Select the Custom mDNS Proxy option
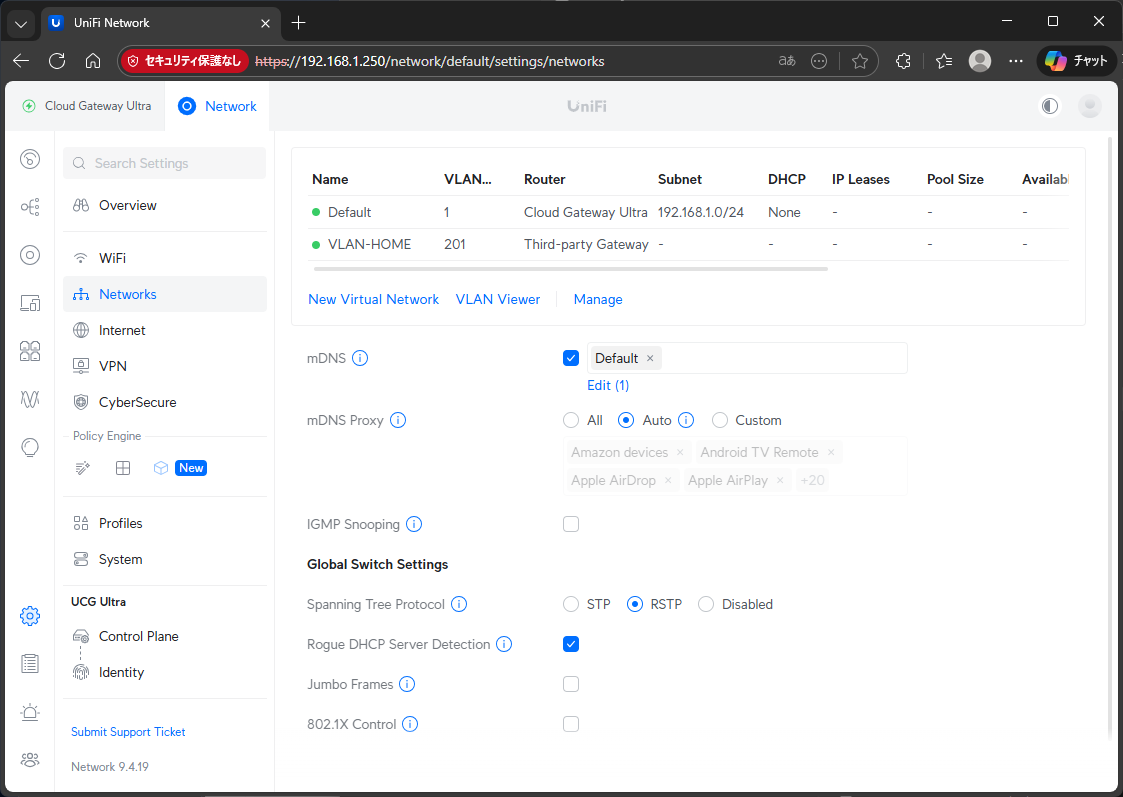 pyautogui.click(x=720, y=420)
